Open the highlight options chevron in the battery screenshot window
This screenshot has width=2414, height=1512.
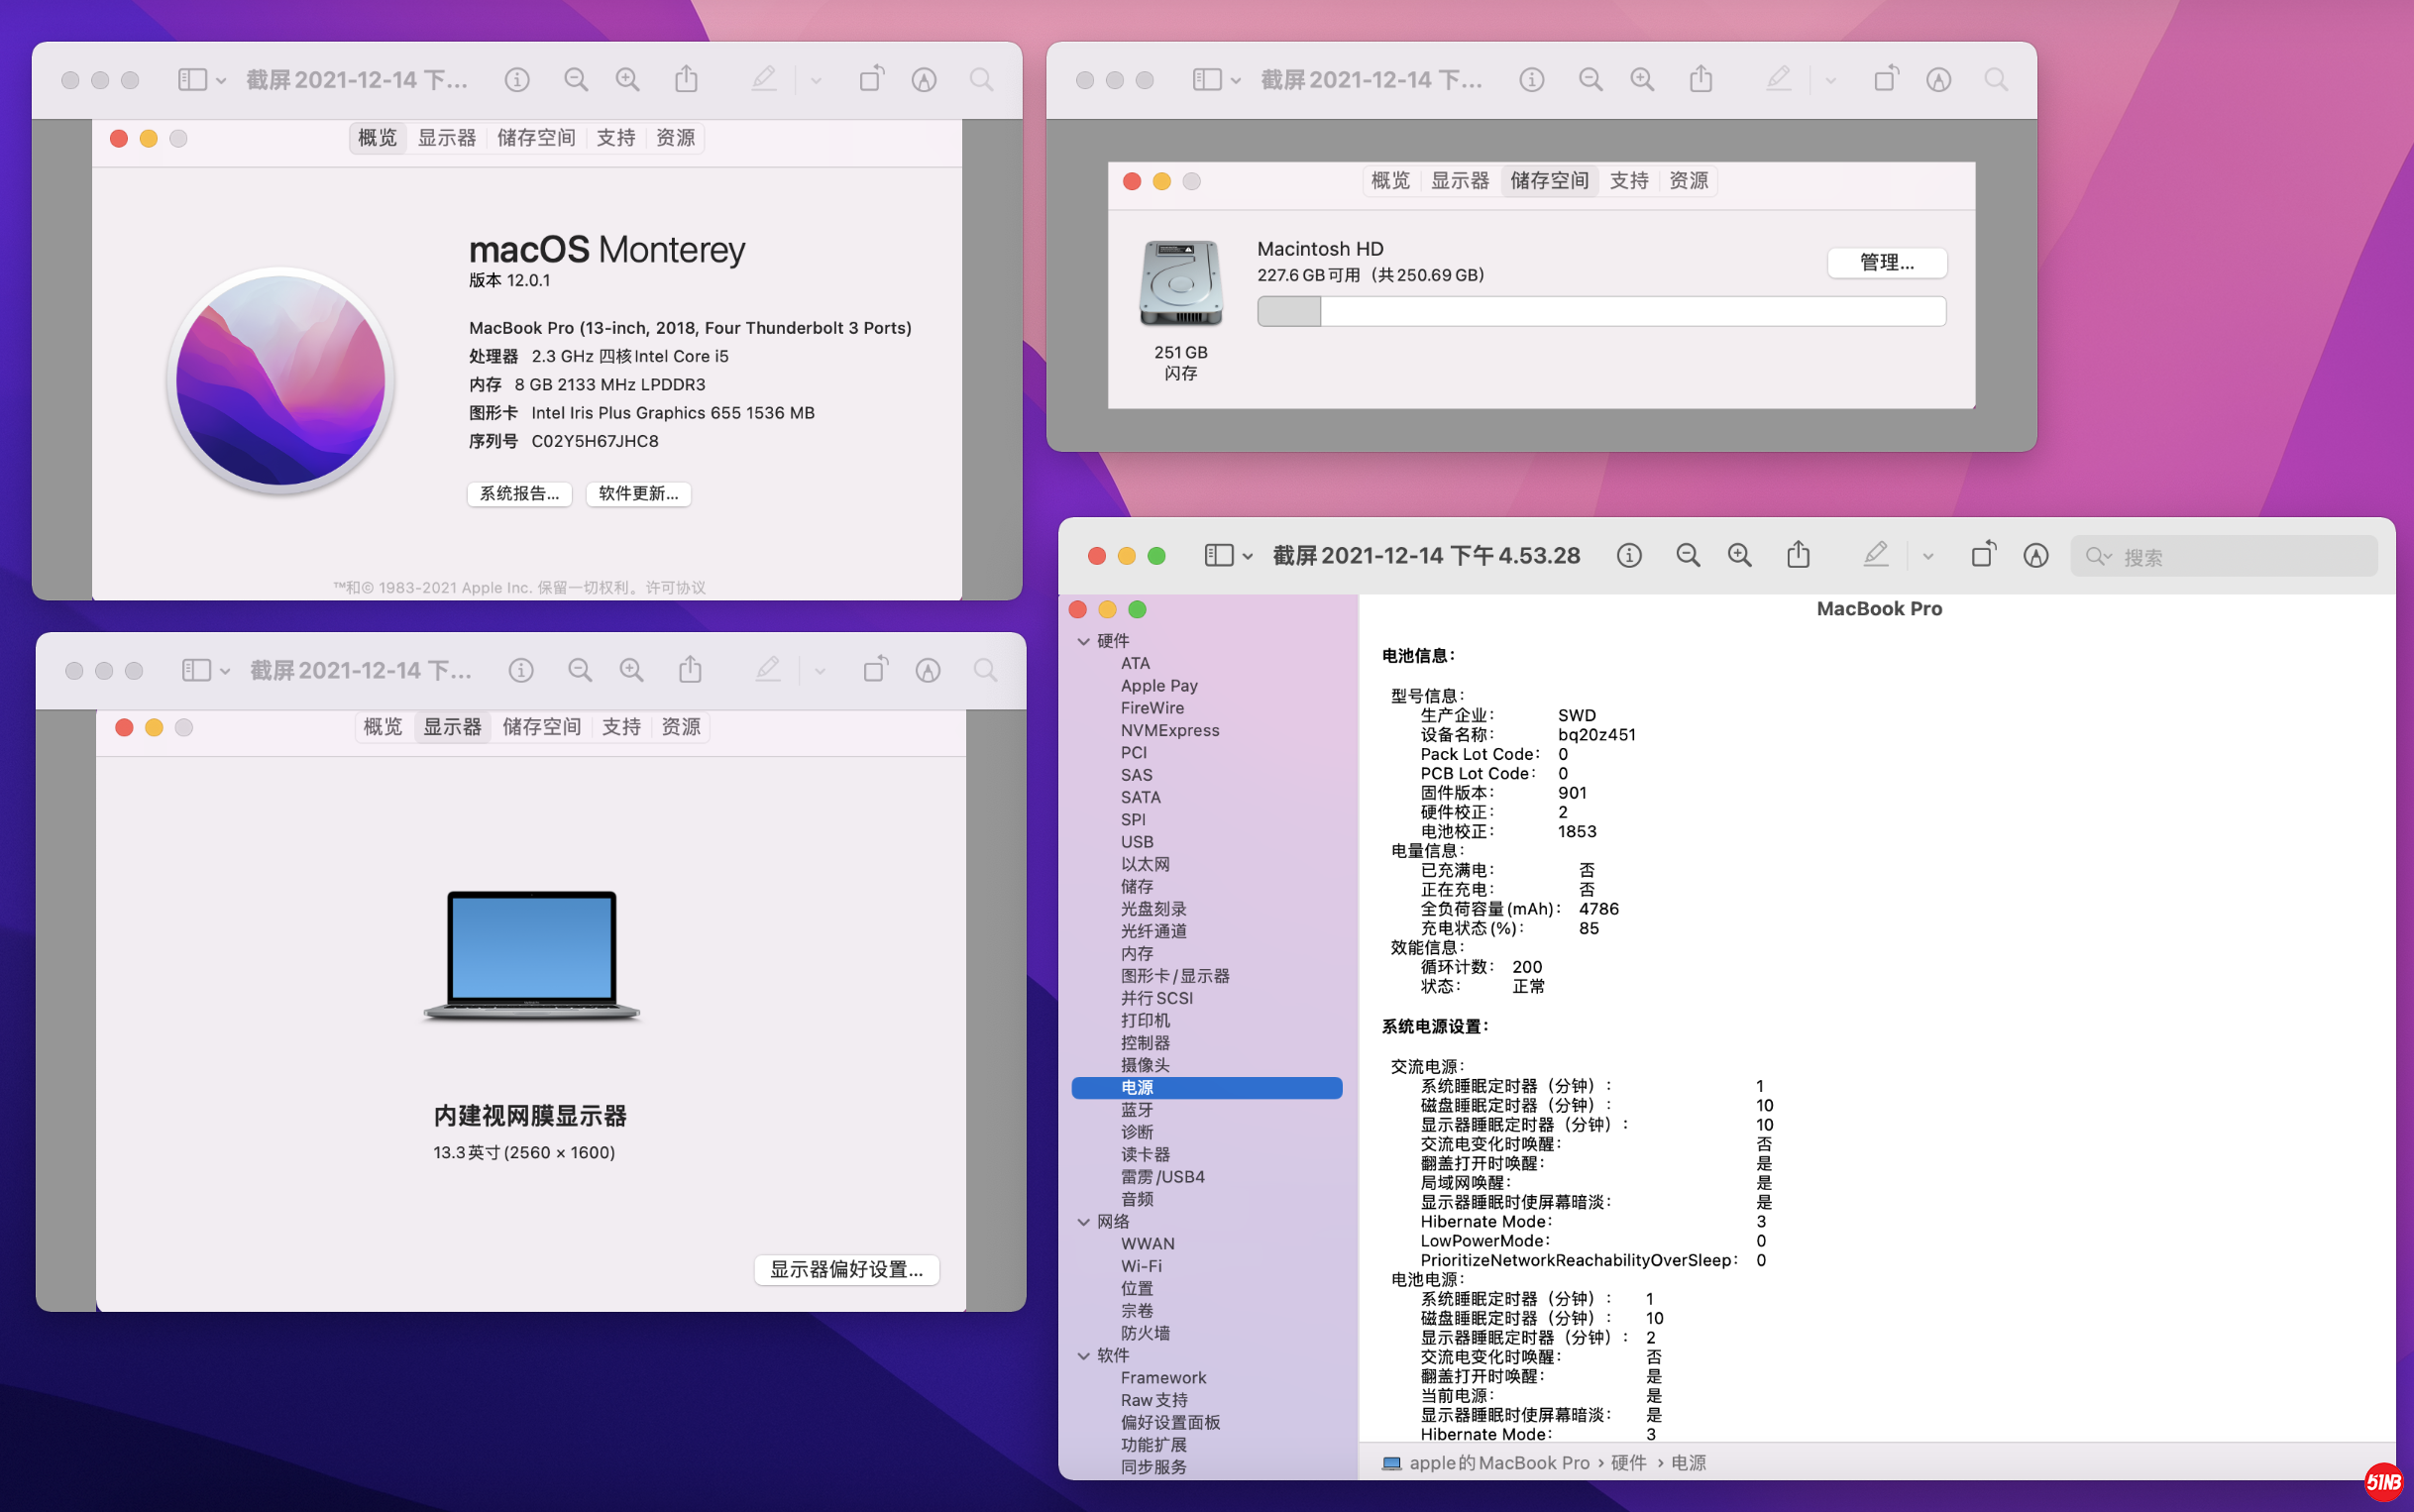1928,556
